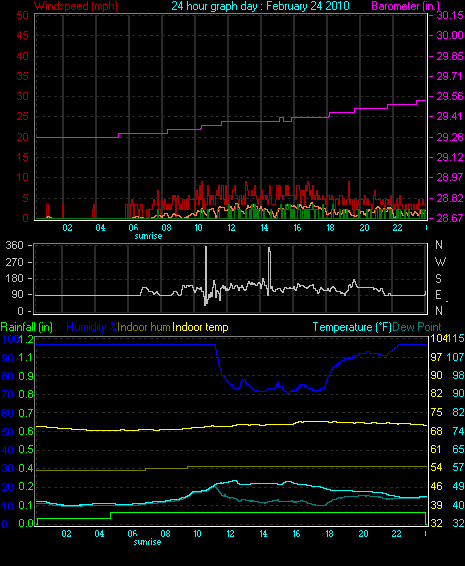Click the 28.67 barometer scale value
Viewport: 465px width, 566px height.
(x=450, y=218)
